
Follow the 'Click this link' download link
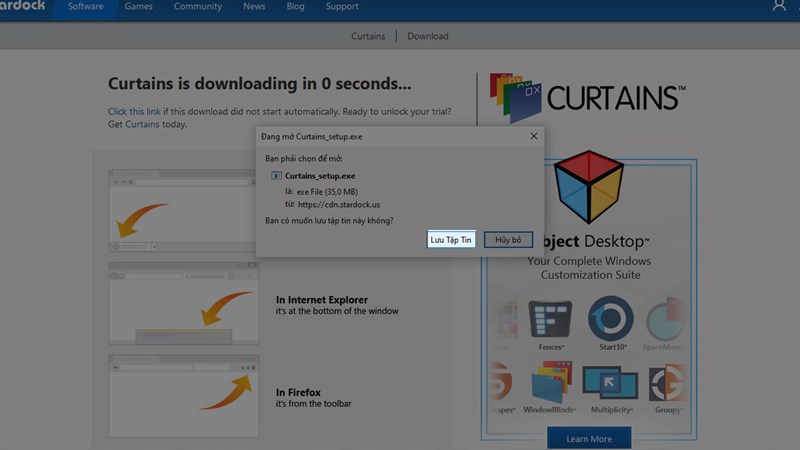click(x=134, y=111)
